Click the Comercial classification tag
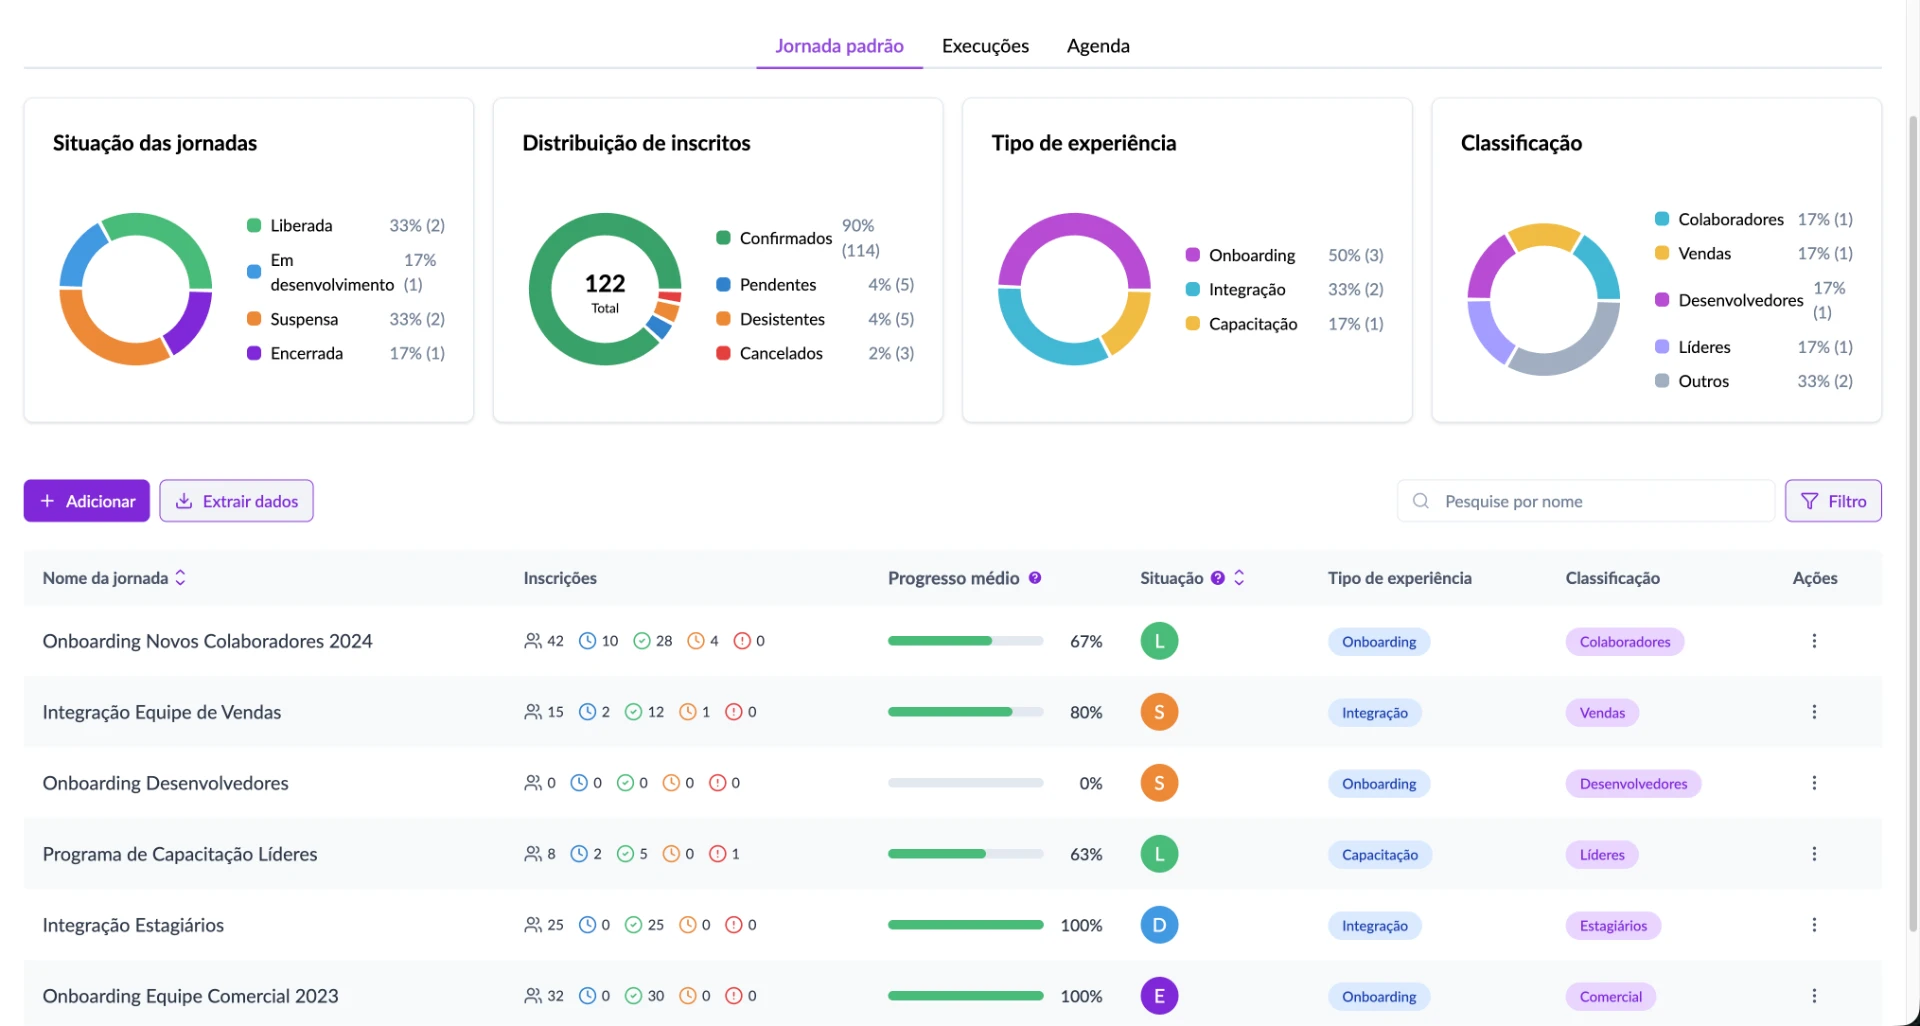This screenshot has width=1920, height=1026. [1611, 997]
